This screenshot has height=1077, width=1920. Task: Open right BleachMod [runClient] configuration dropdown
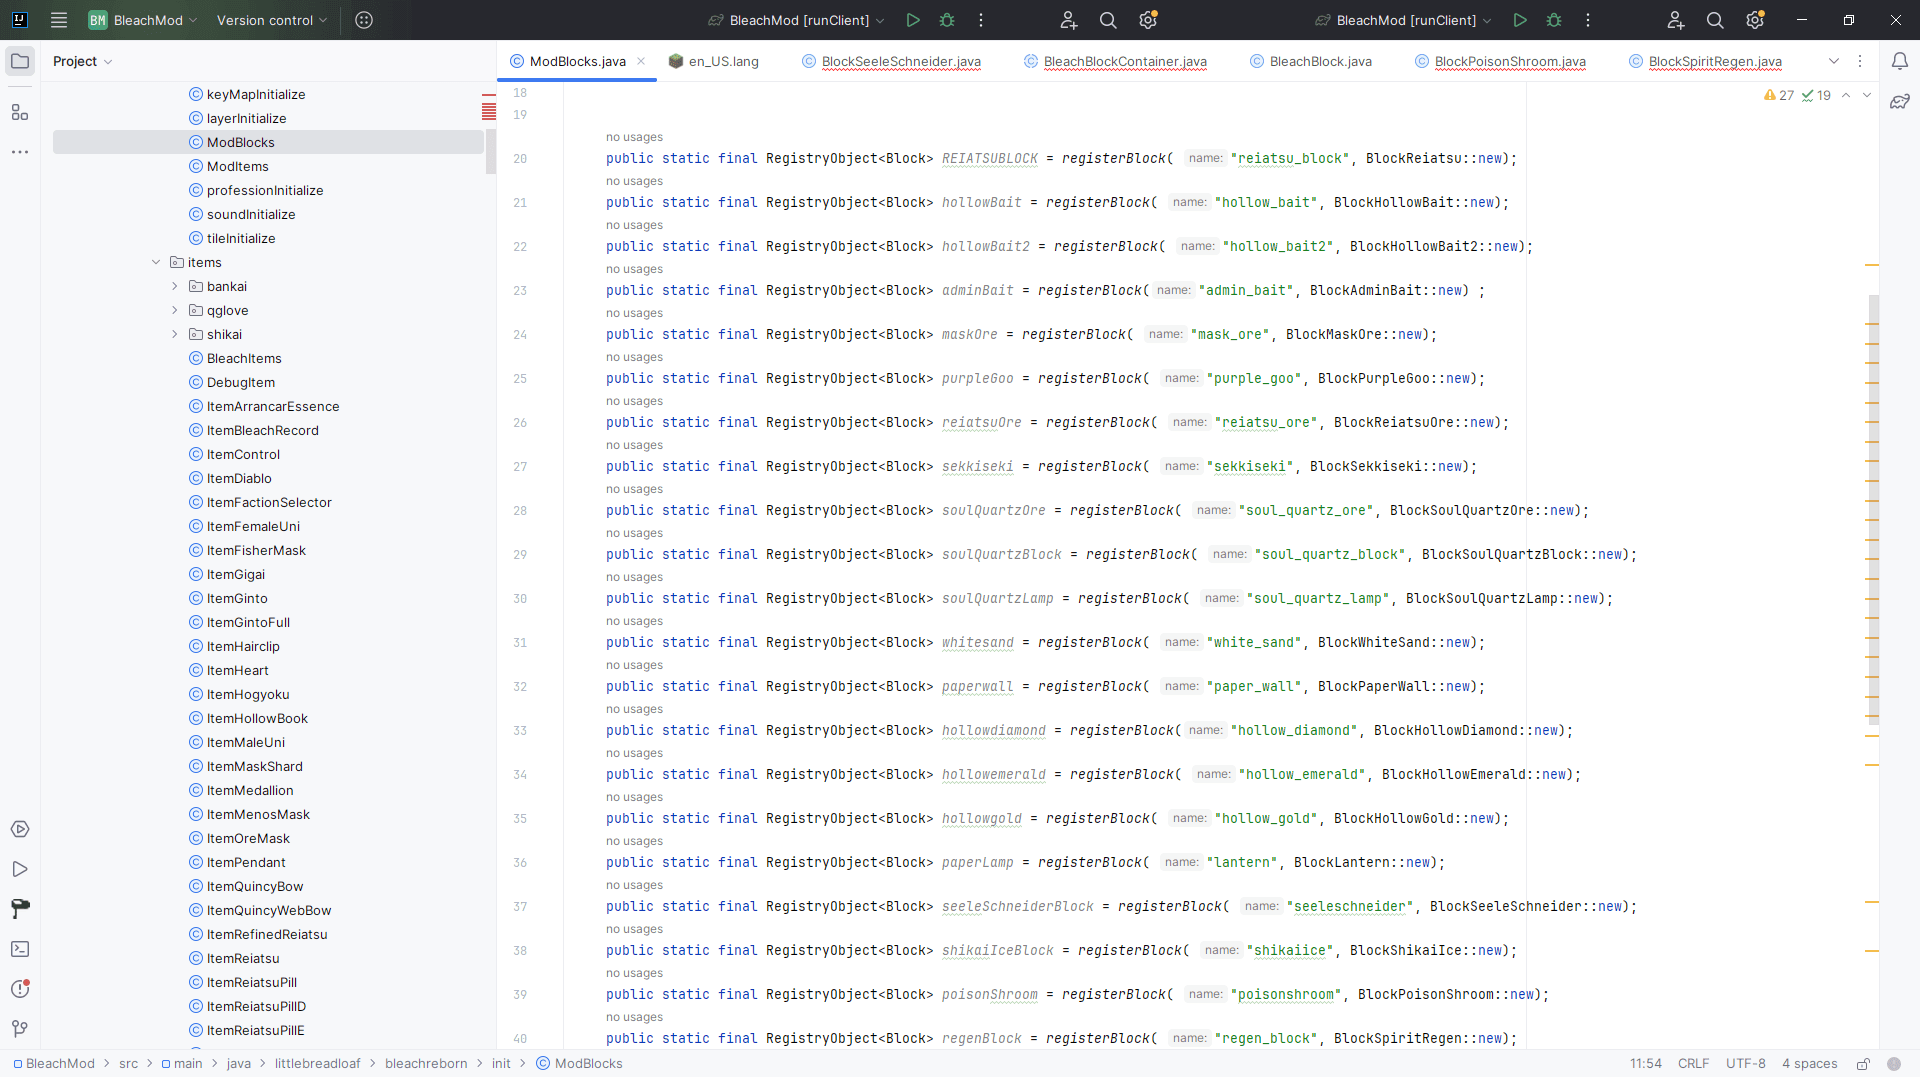tap(1404, 20)
